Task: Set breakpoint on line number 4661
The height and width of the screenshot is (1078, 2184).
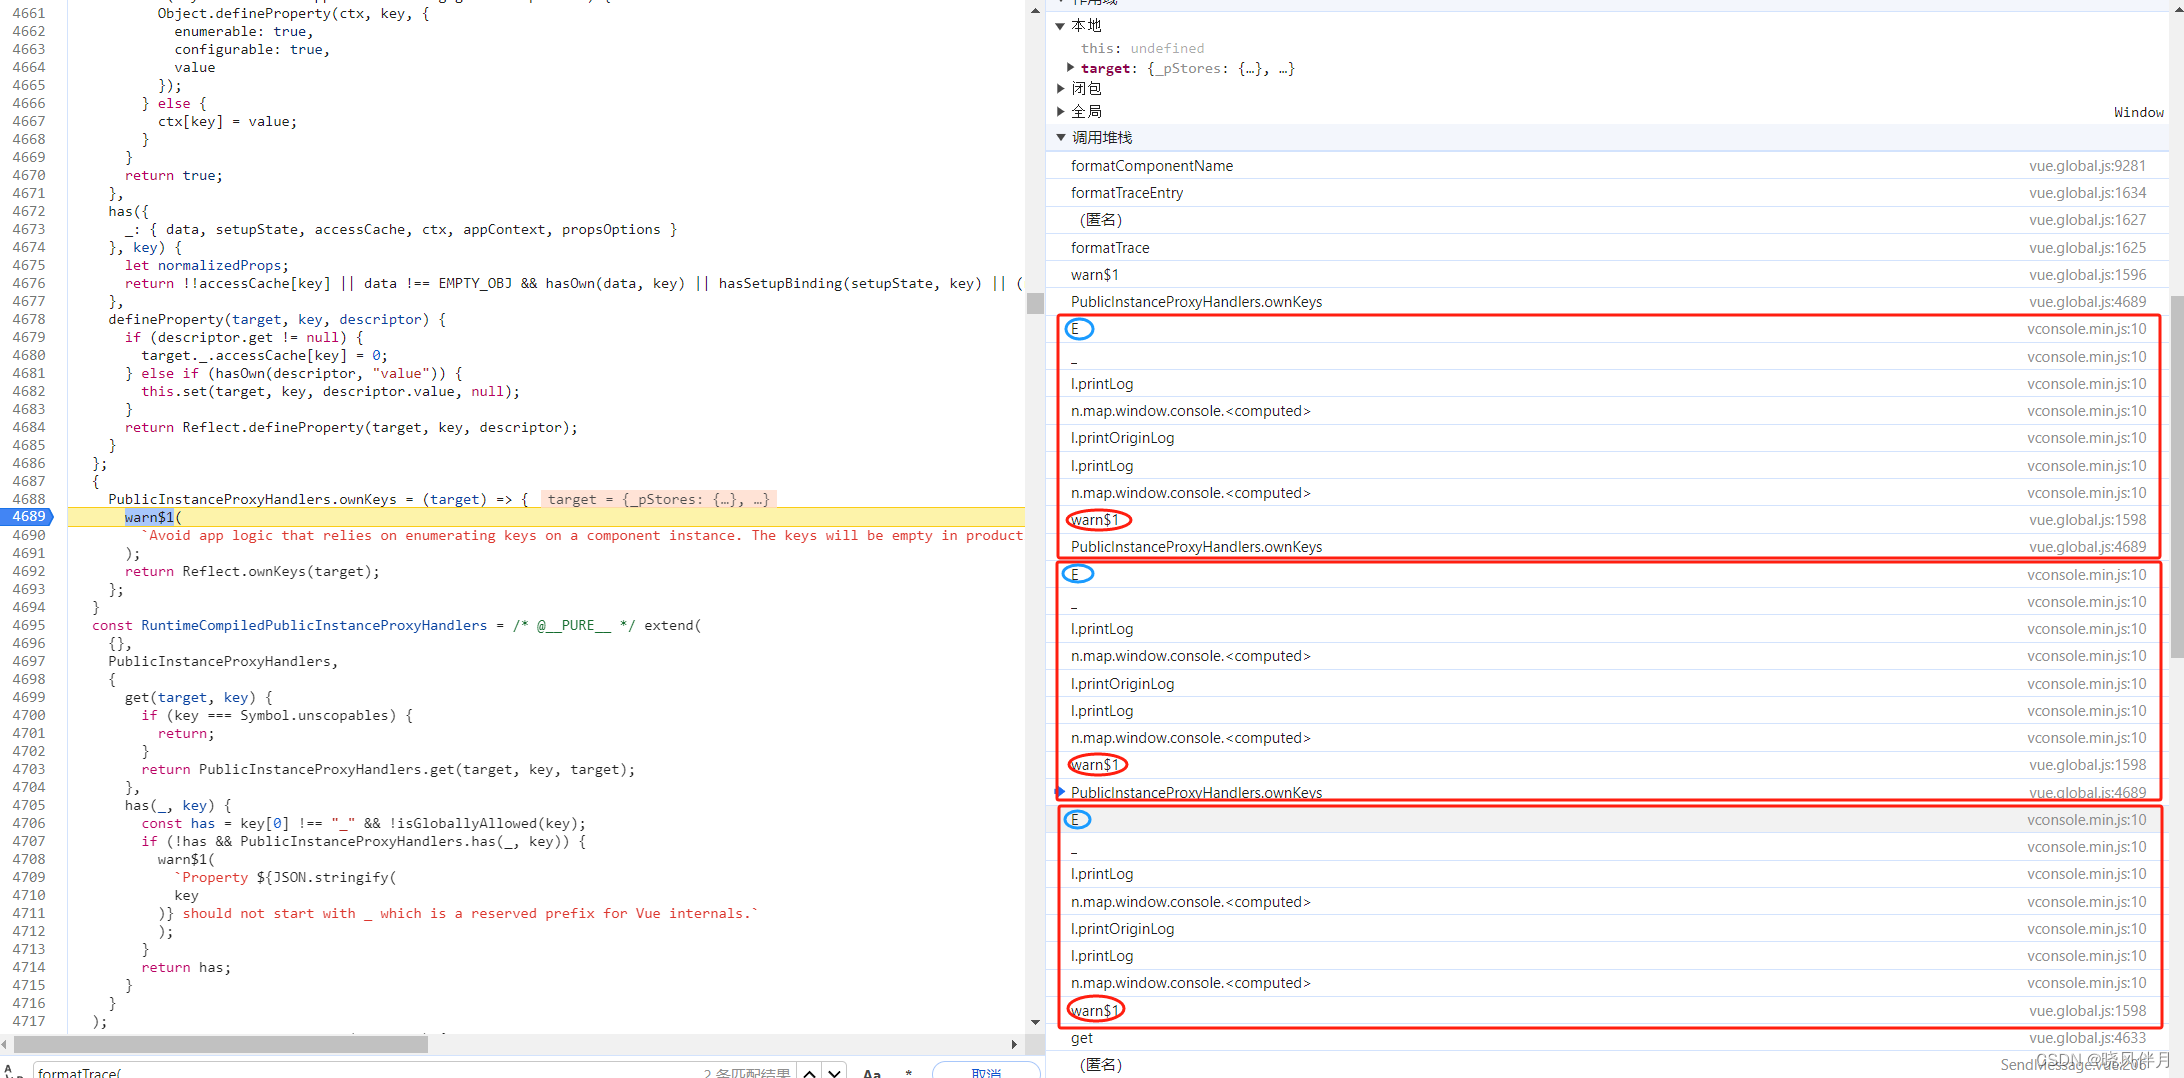Action: [x=28, y=13]
